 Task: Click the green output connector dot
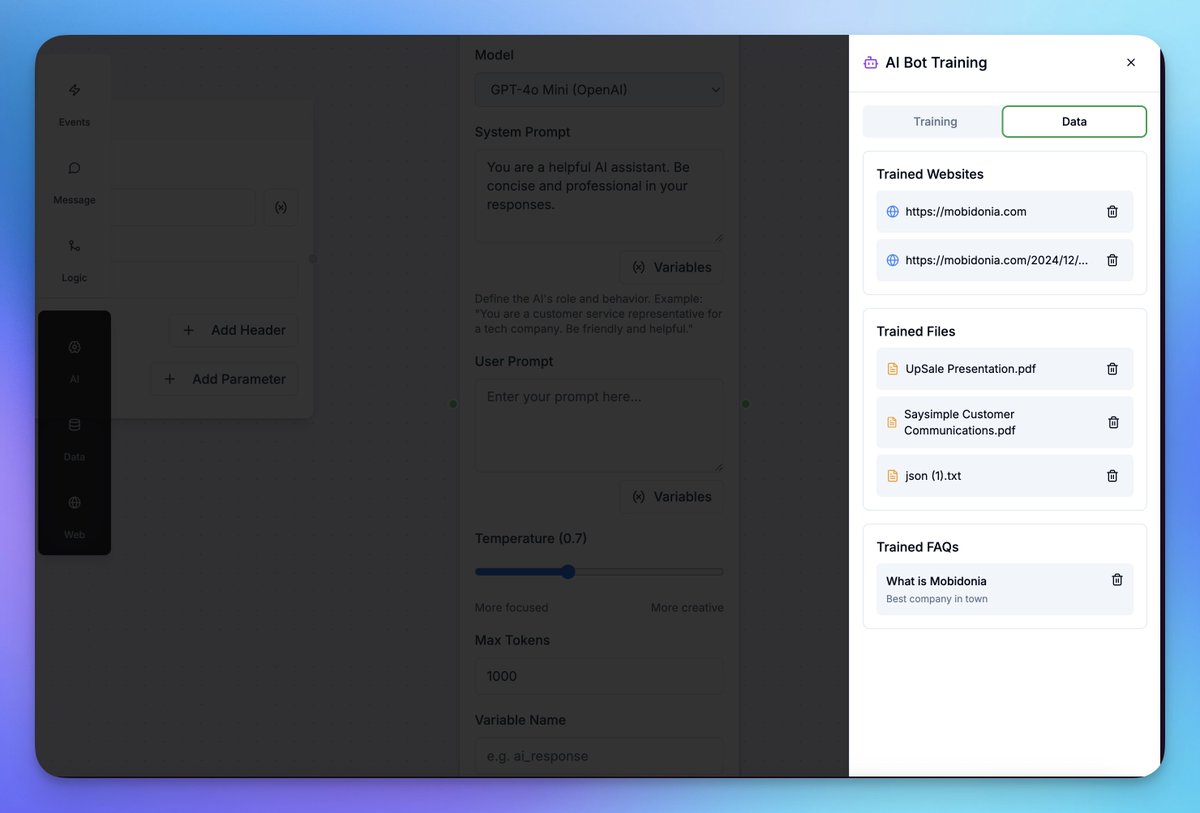tap(745, 404)
